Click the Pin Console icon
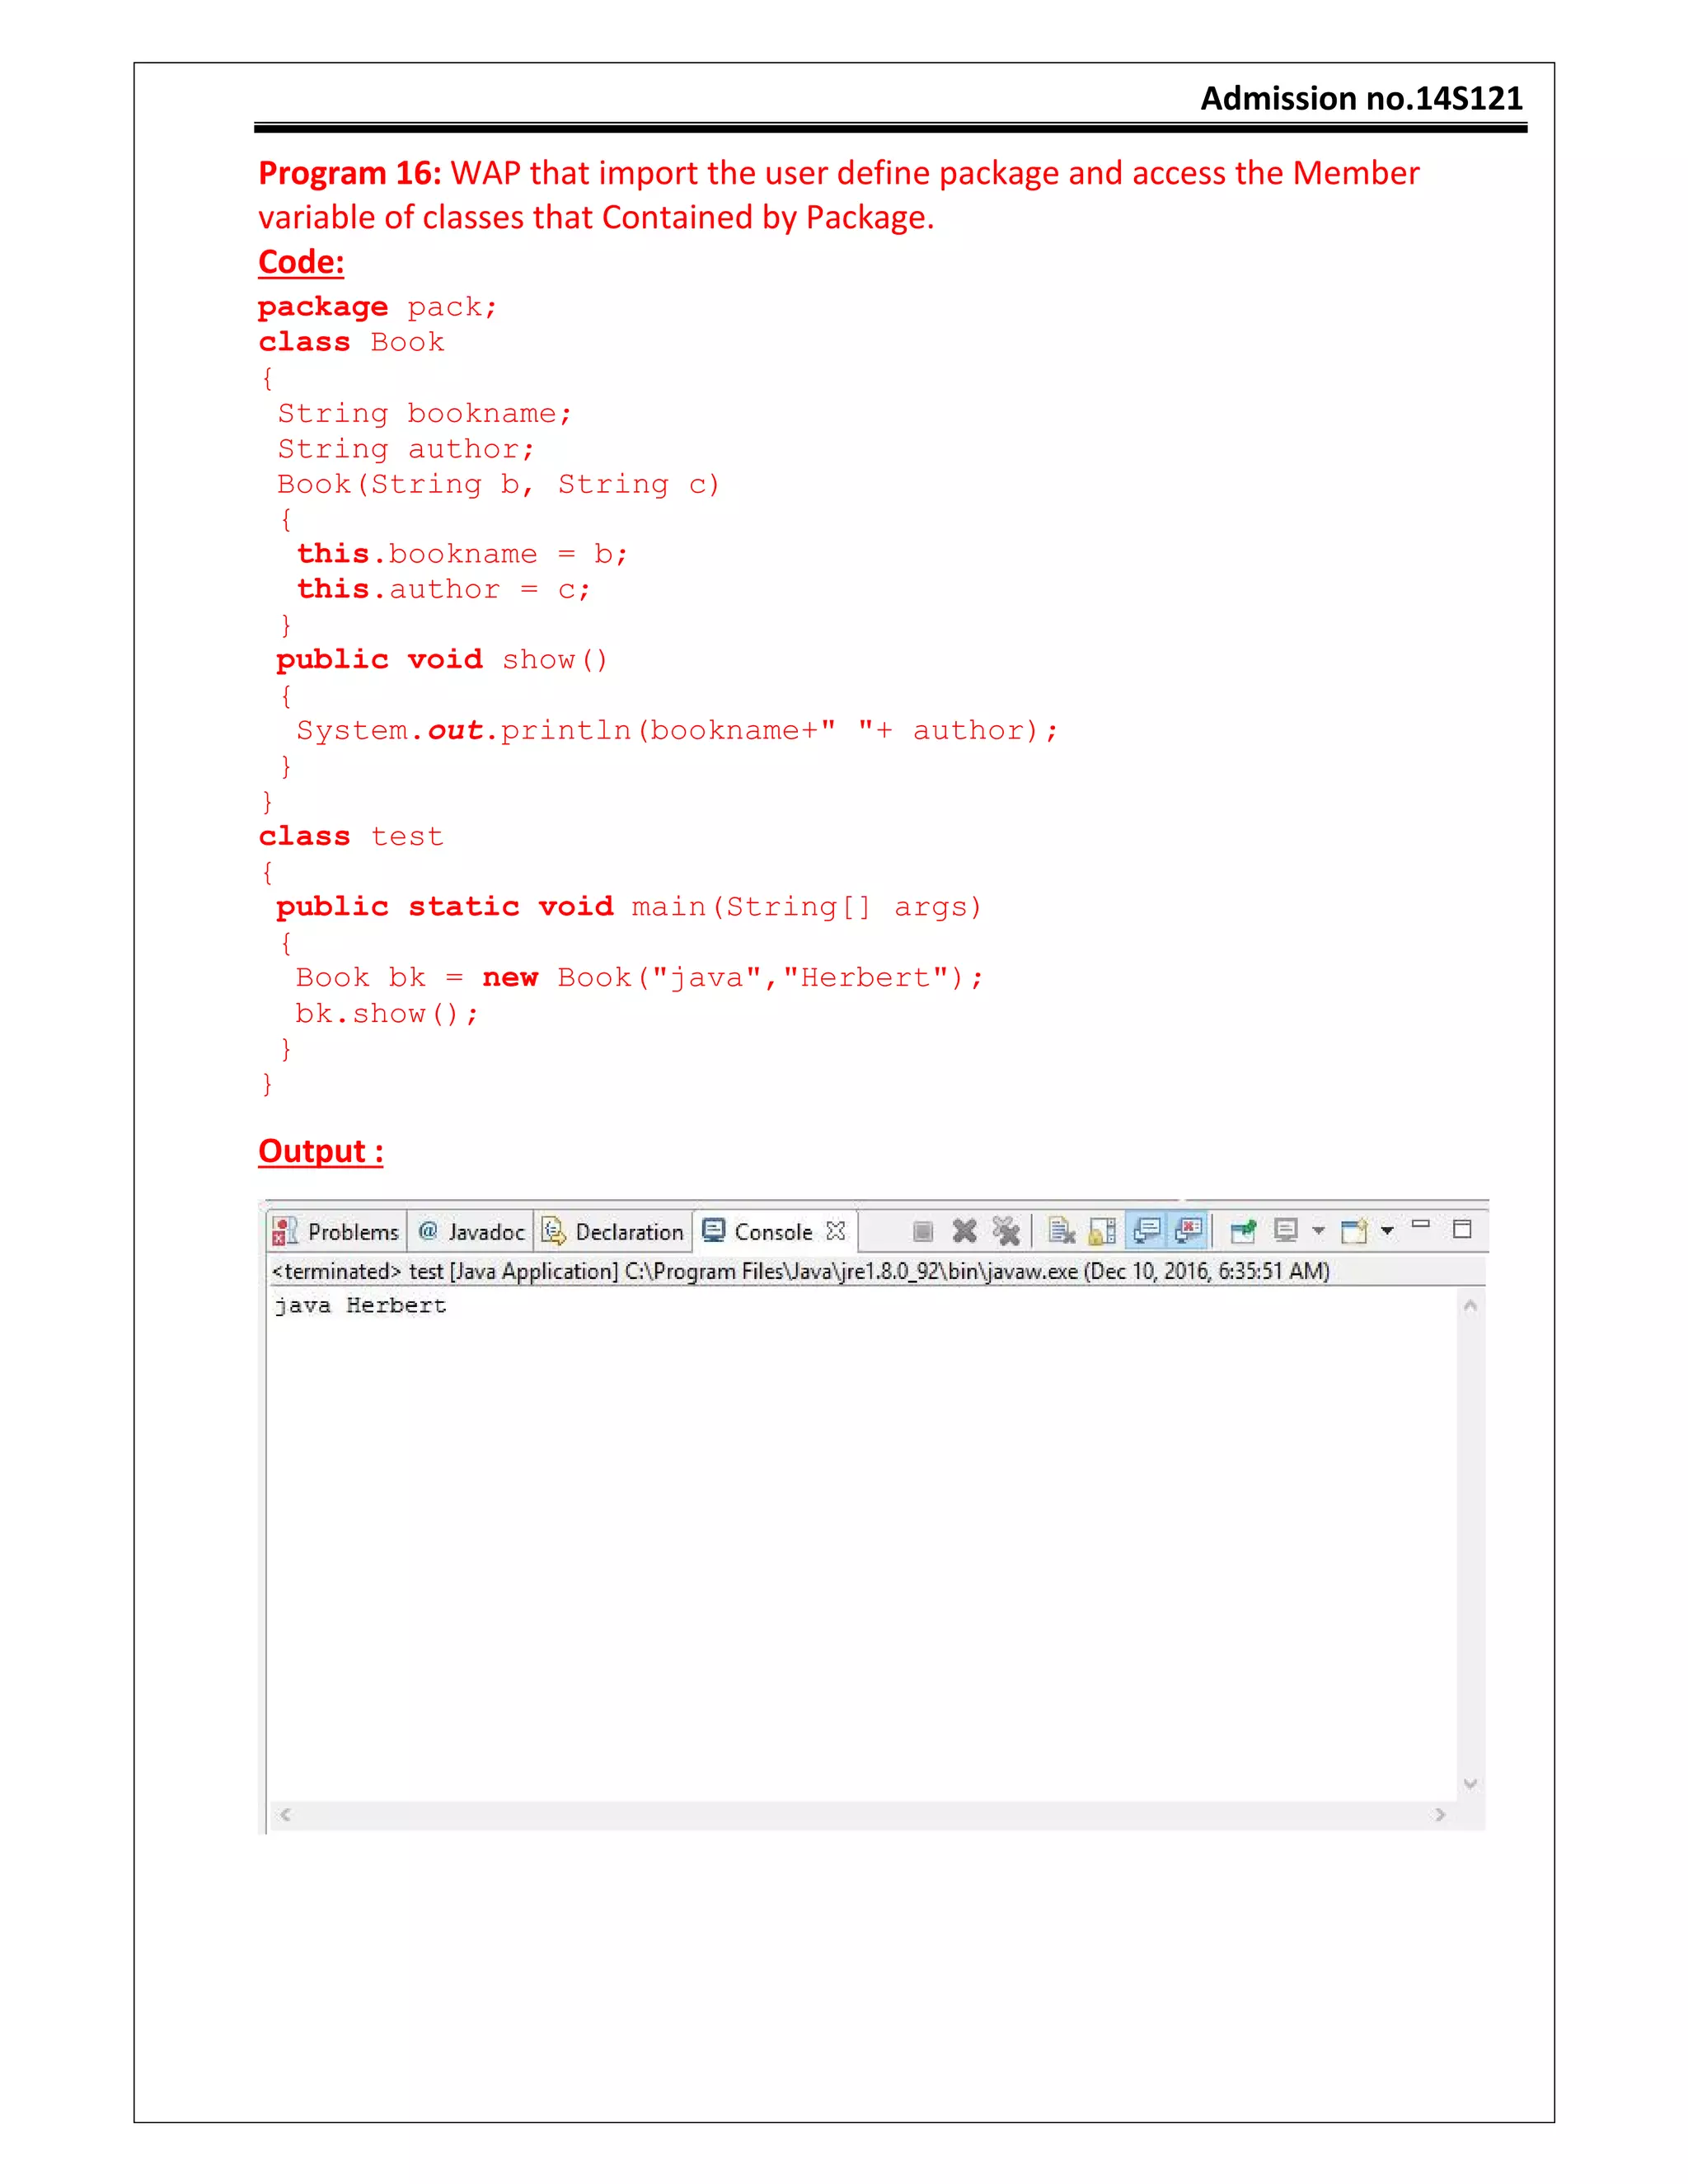The image size is (1688, 2184). click(x=1243, y=1231)
